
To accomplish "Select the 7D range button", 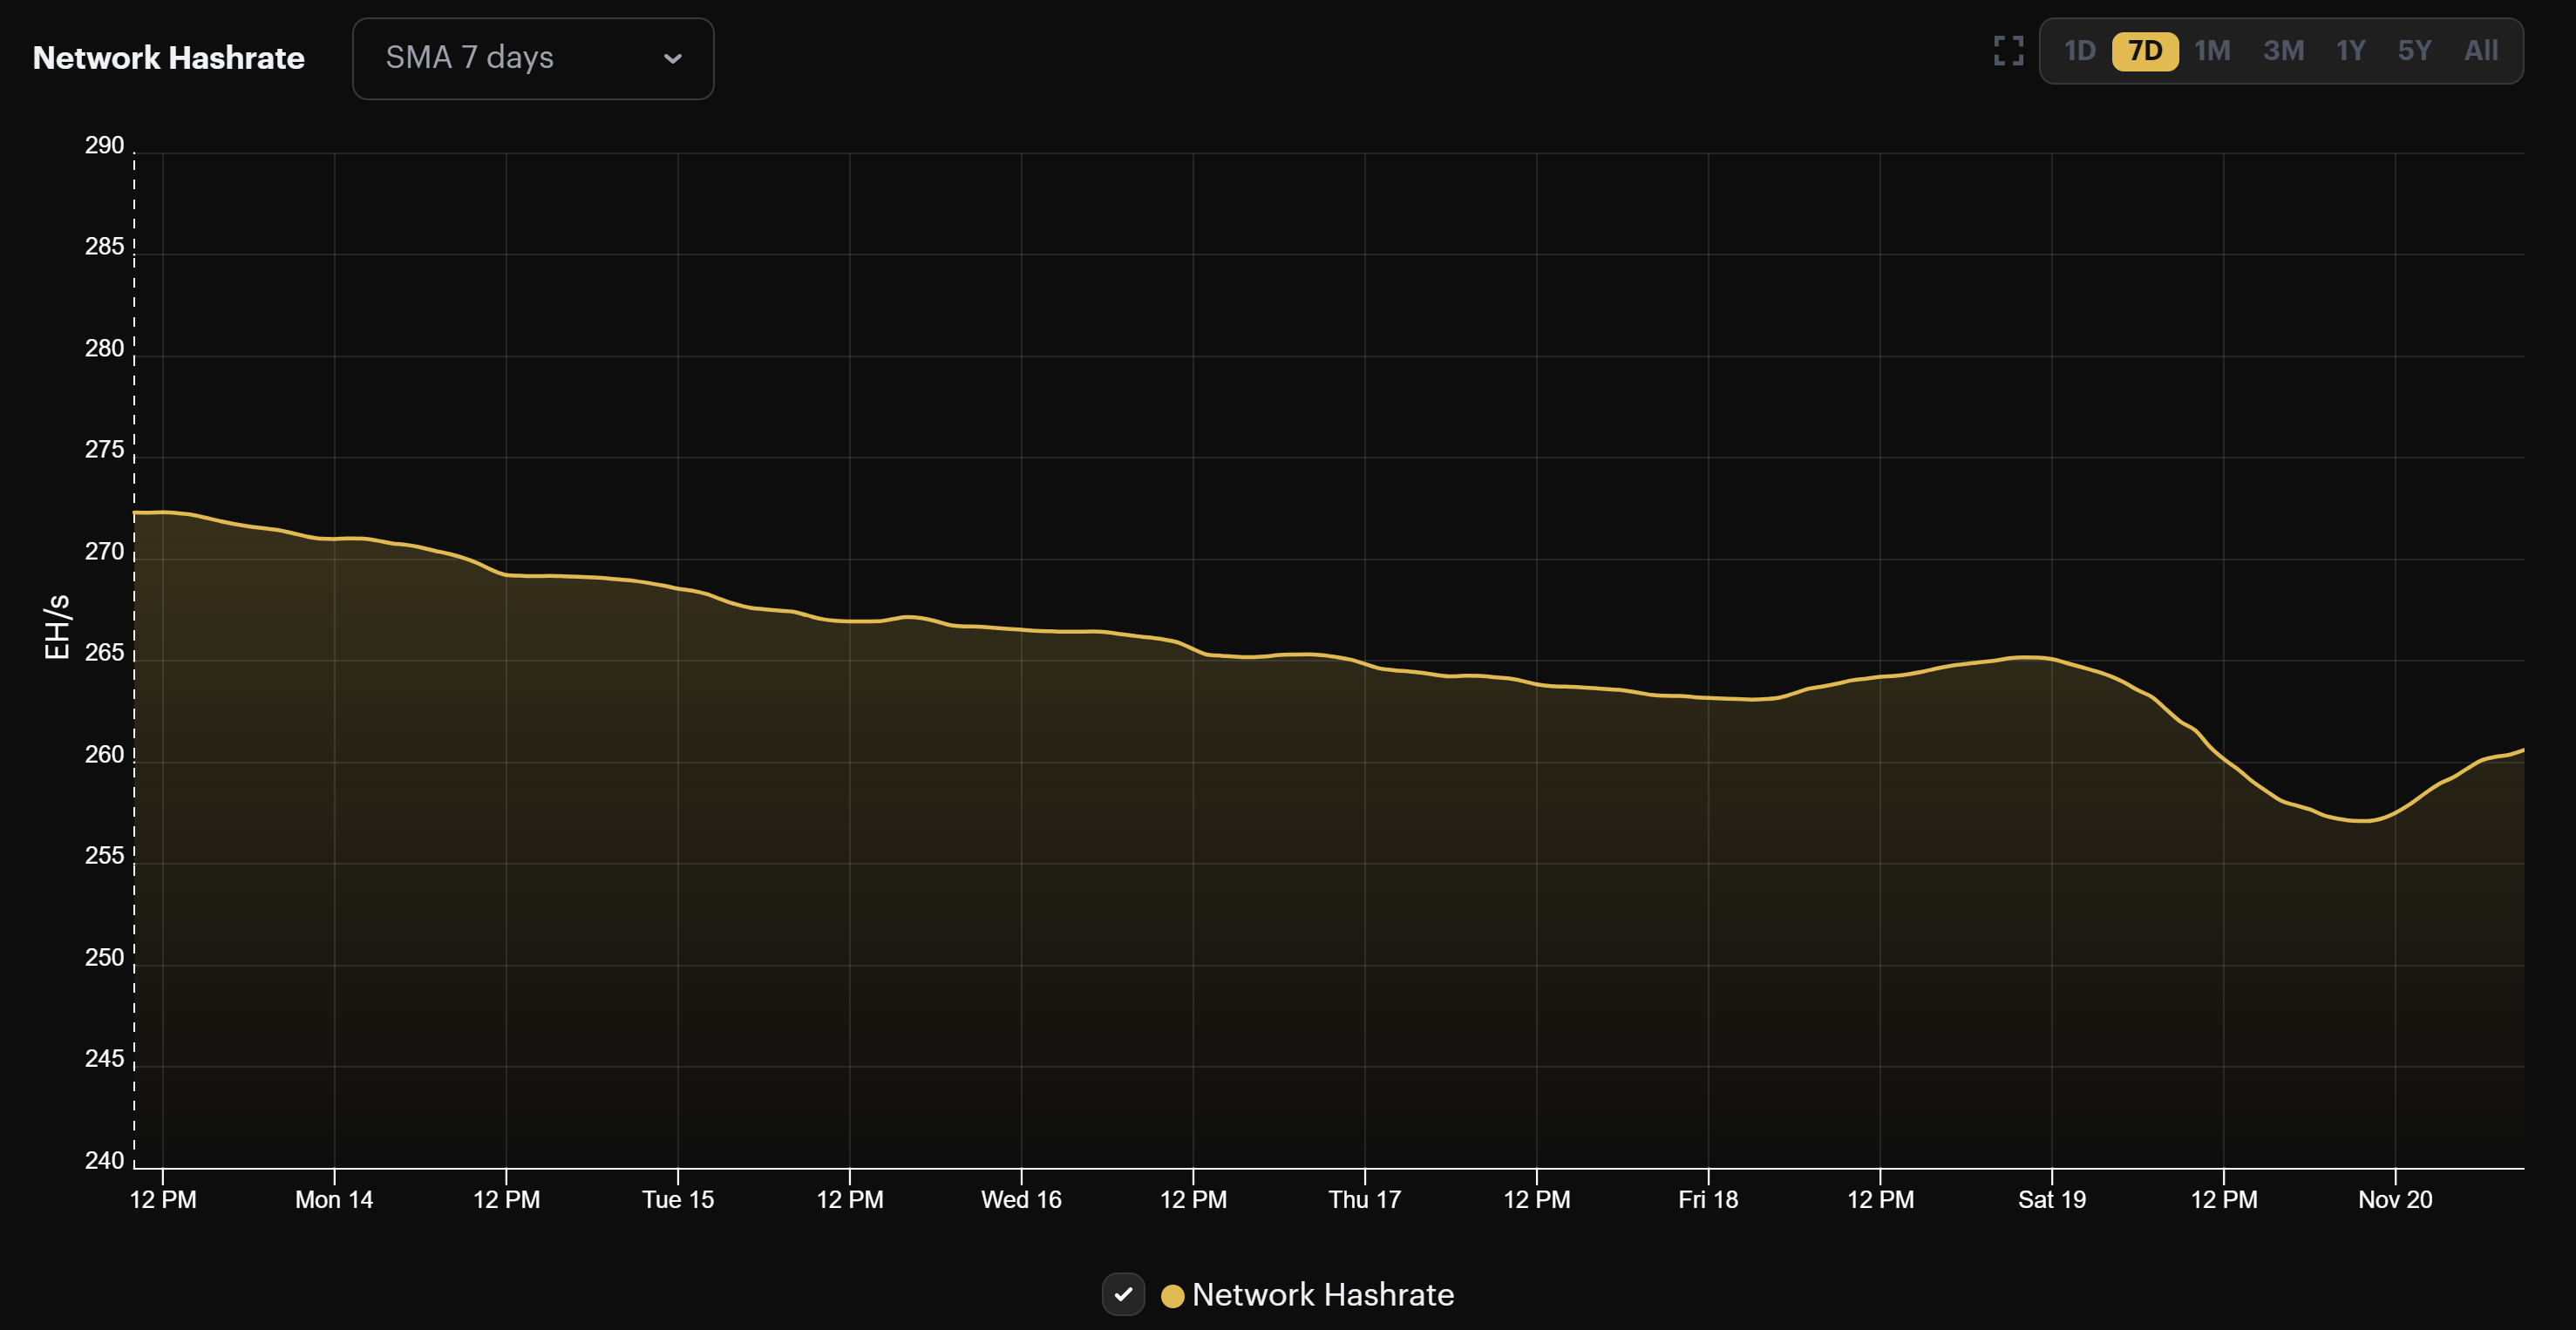I will click(x=2146, y=51).
